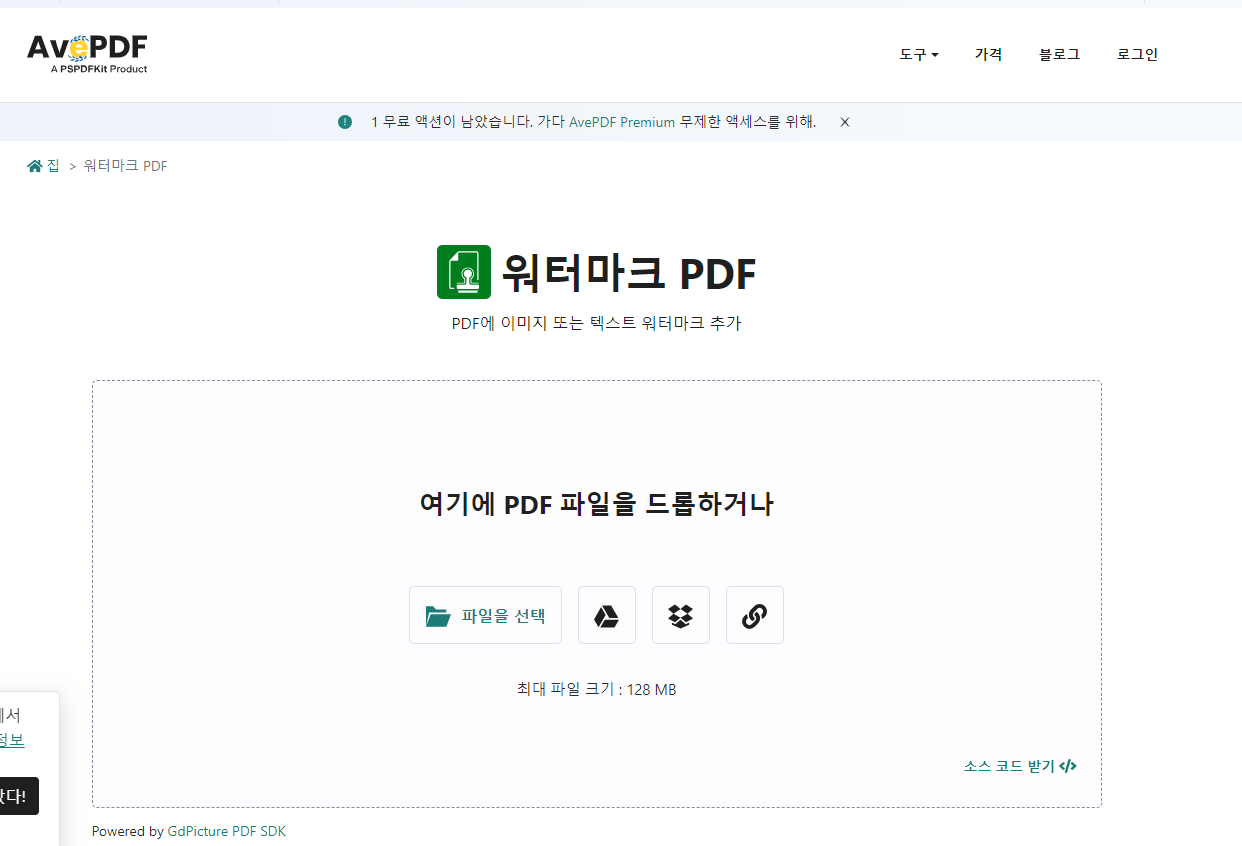
Task: Go to the 가격 page
Action: coord(989,55)
